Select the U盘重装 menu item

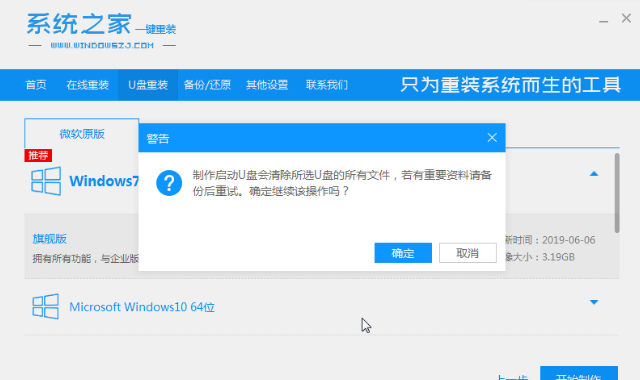148,85
